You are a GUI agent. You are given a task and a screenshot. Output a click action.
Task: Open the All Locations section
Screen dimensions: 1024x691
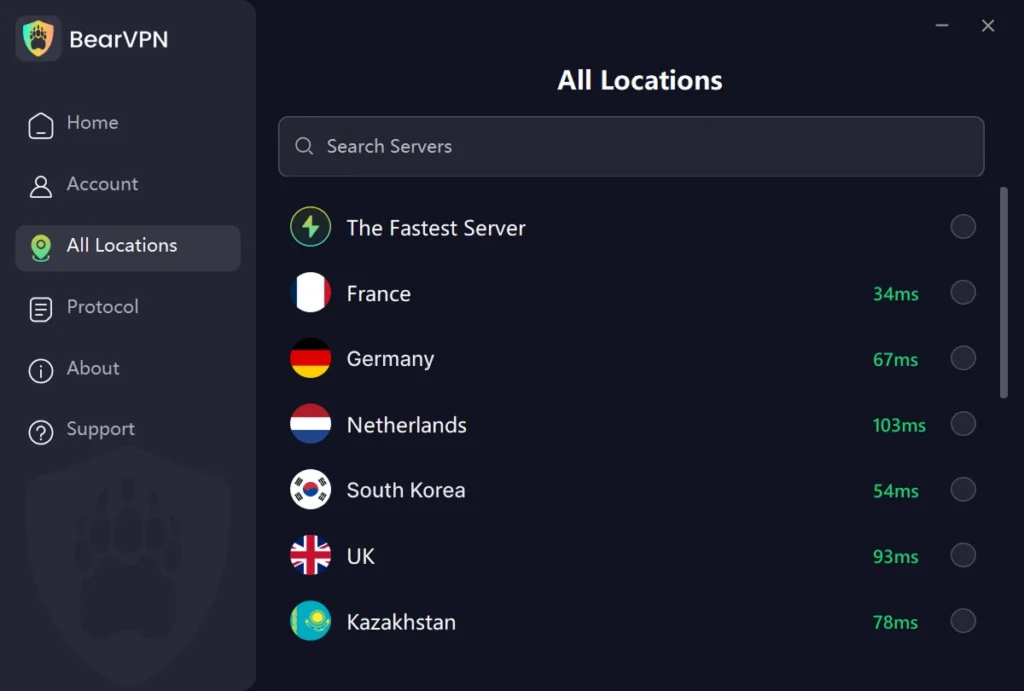(127, 246)
